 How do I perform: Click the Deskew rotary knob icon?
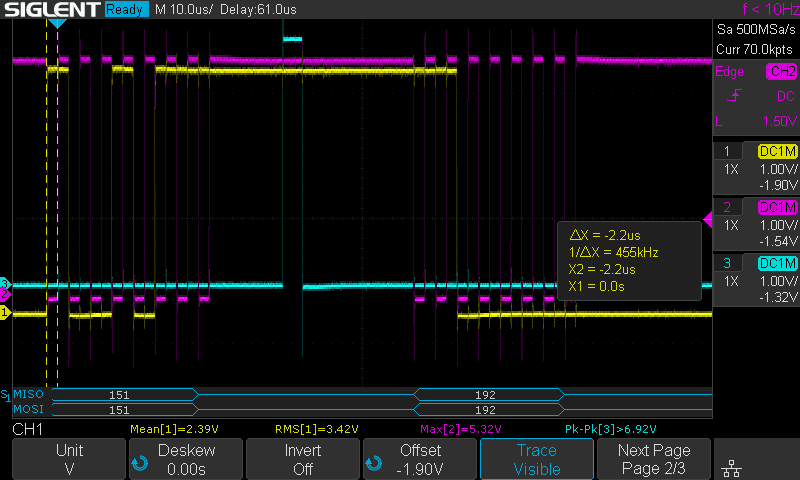tap(139, 463)
